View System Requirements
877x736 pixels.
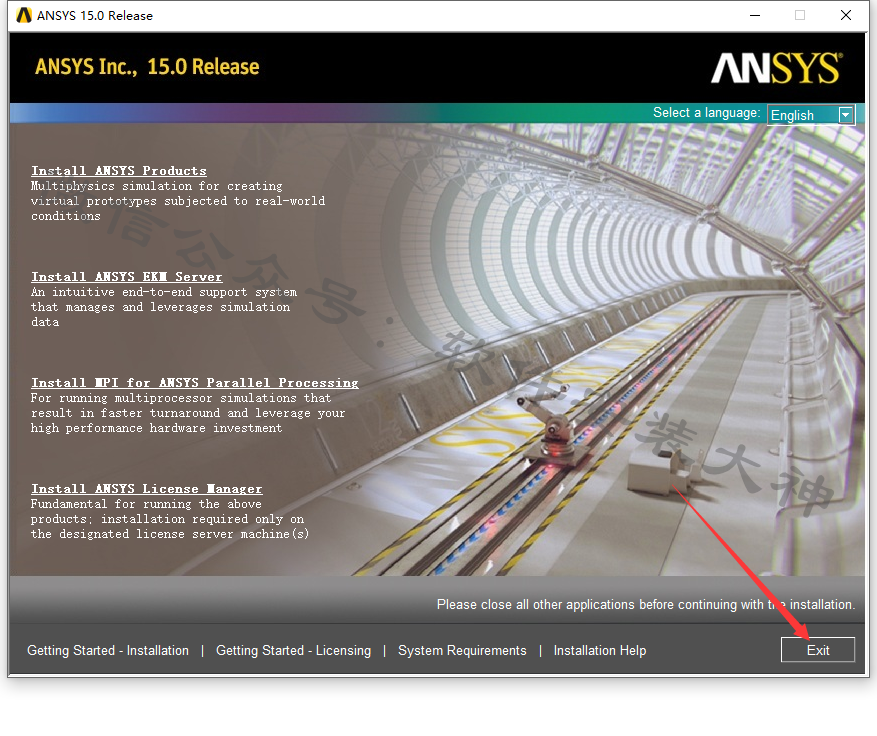[462, 650]
